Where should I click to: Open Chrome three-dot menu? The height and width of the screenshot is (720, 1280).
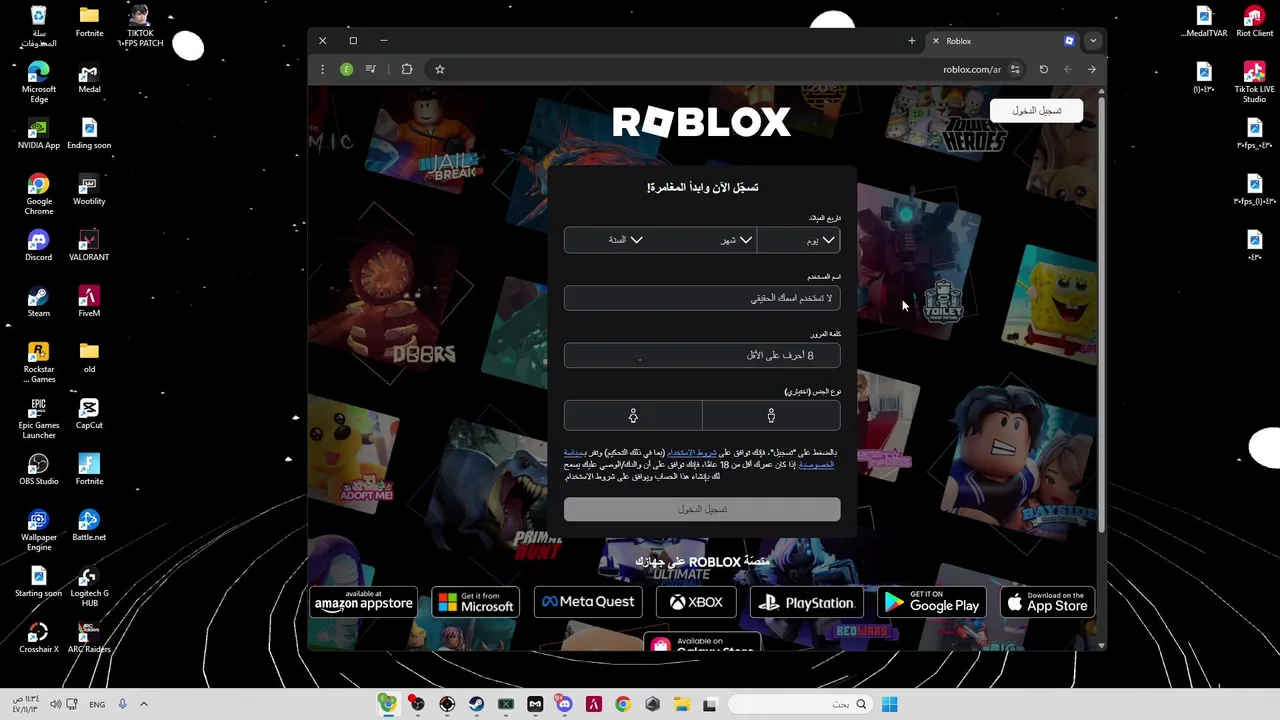point(322,69)
